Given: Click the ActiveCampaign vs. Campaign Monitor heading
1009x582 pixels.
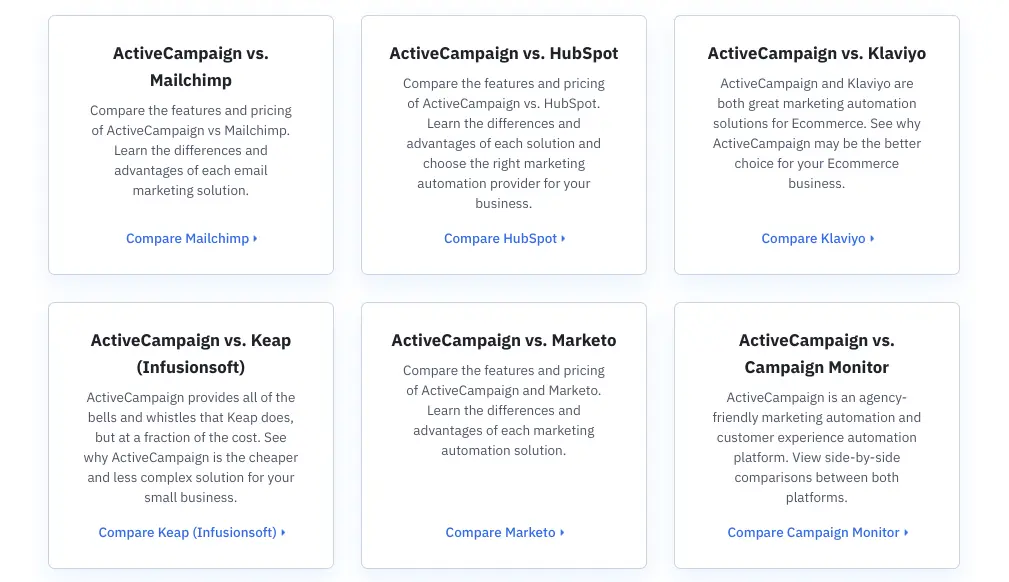Looking at the screenshot, I should pos(817,353).
